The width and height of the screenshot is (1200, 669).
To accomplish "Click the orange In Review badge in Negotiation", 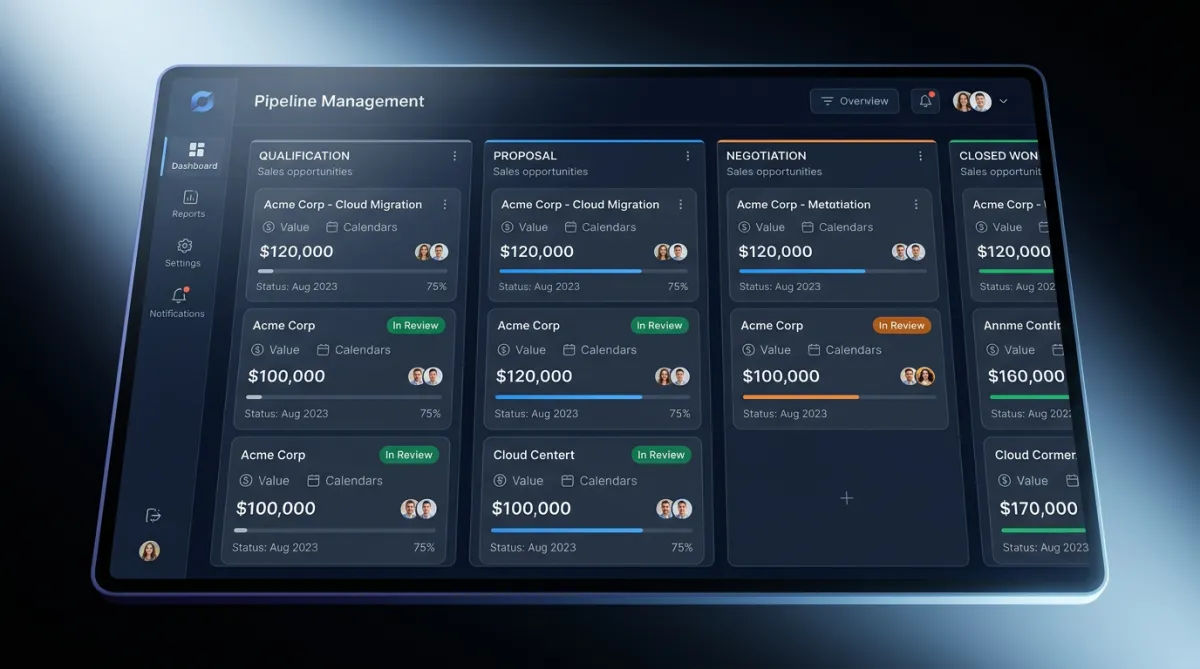I will [902, 325].
